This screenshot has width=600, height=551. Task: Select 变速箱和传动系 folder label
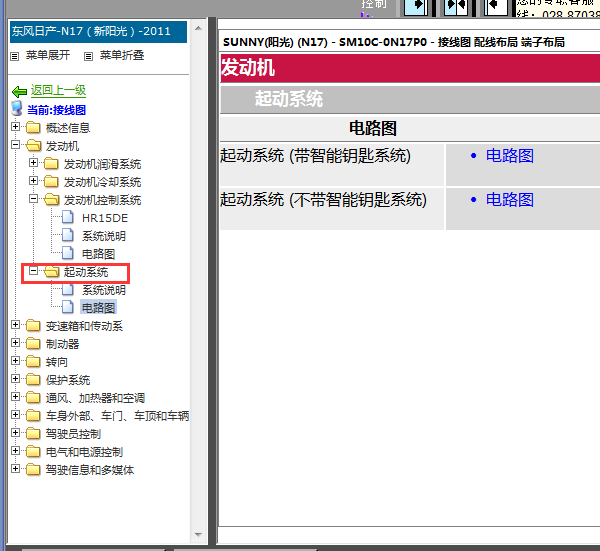84,326
